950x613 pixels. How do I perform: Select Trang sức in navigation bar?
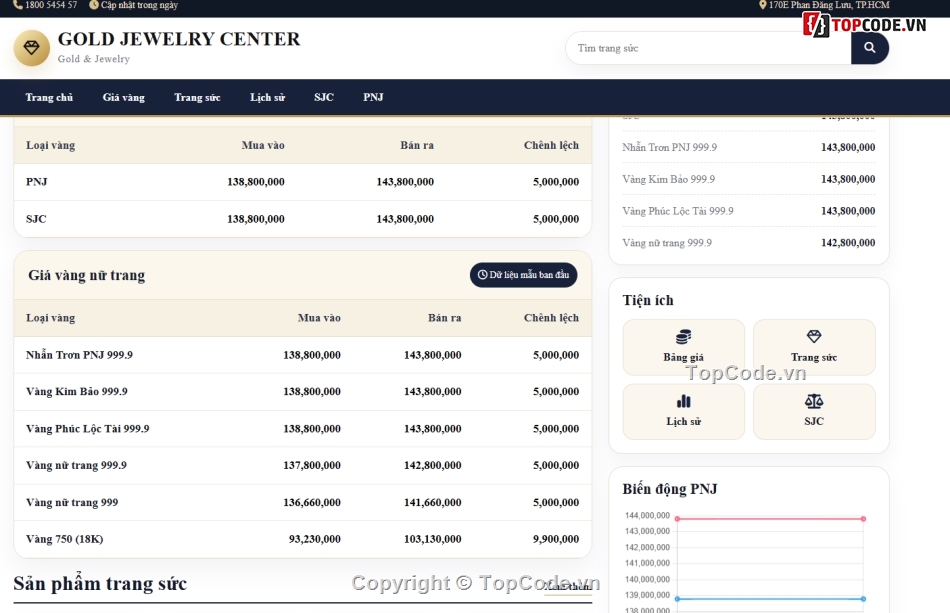pos(197,97)
